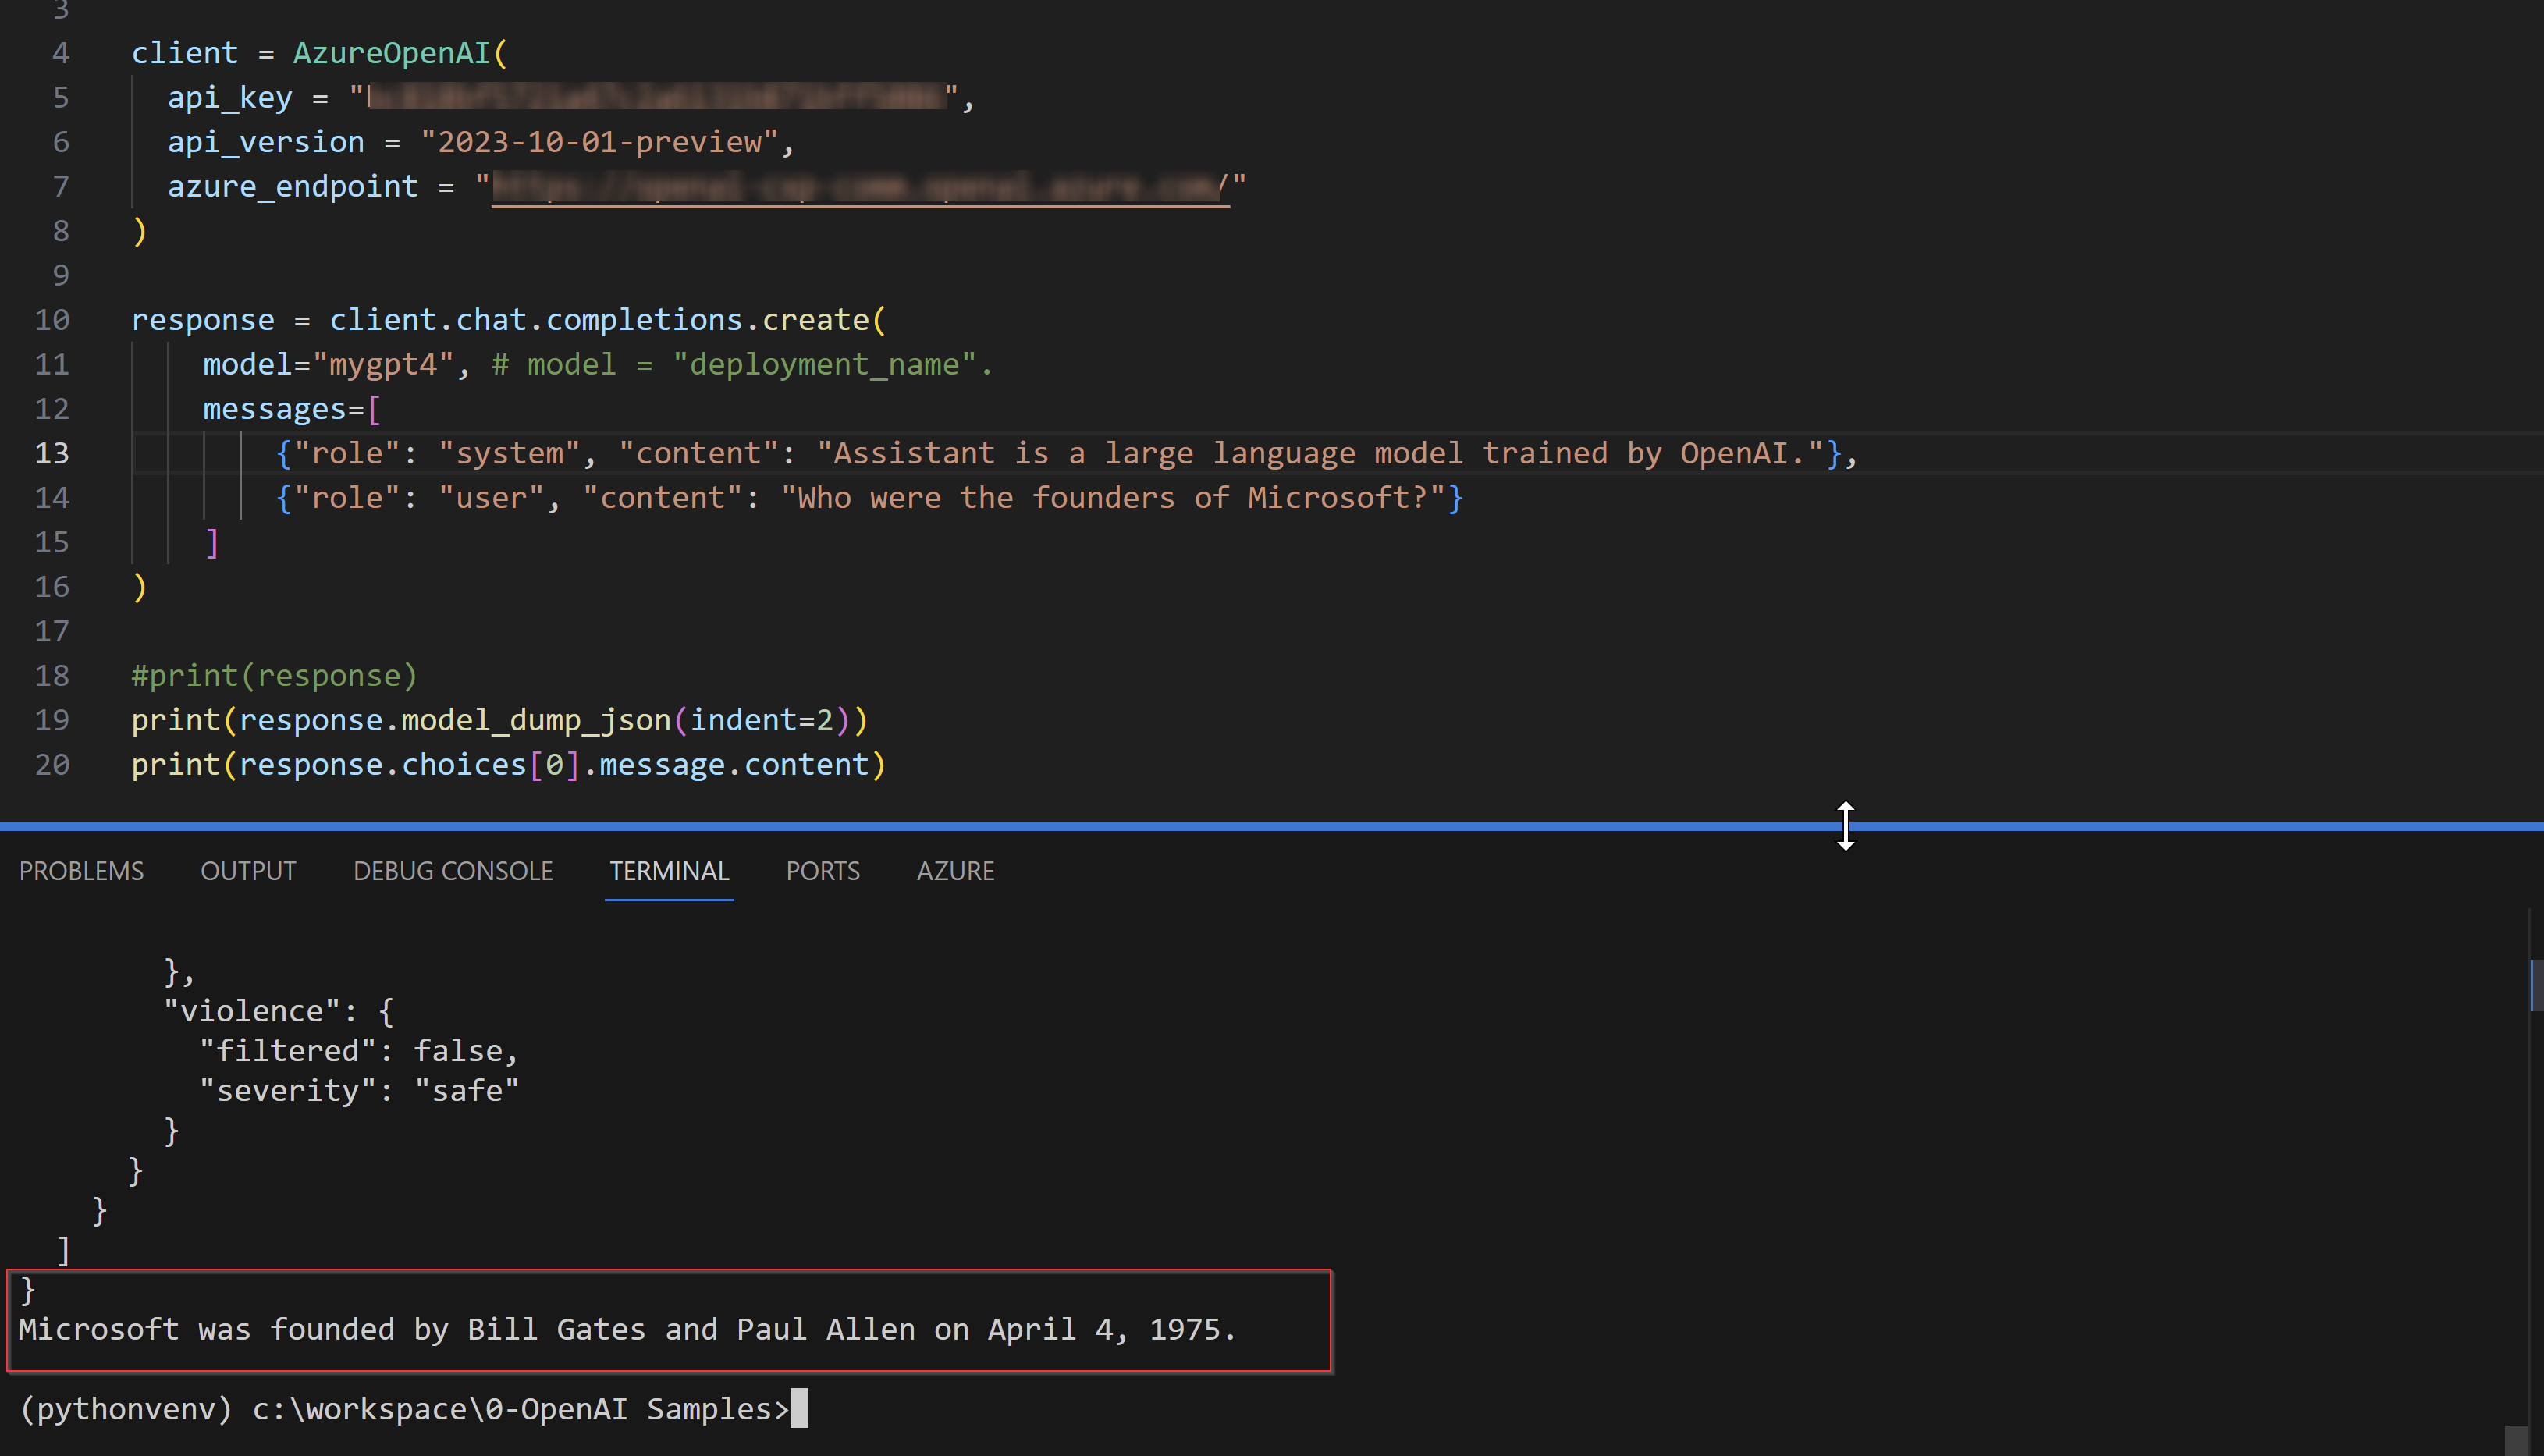Select the TERMINAL tab
The width and height of the screenshot is (2544, 1456).
pyautogui.click(x=669, y=871)
